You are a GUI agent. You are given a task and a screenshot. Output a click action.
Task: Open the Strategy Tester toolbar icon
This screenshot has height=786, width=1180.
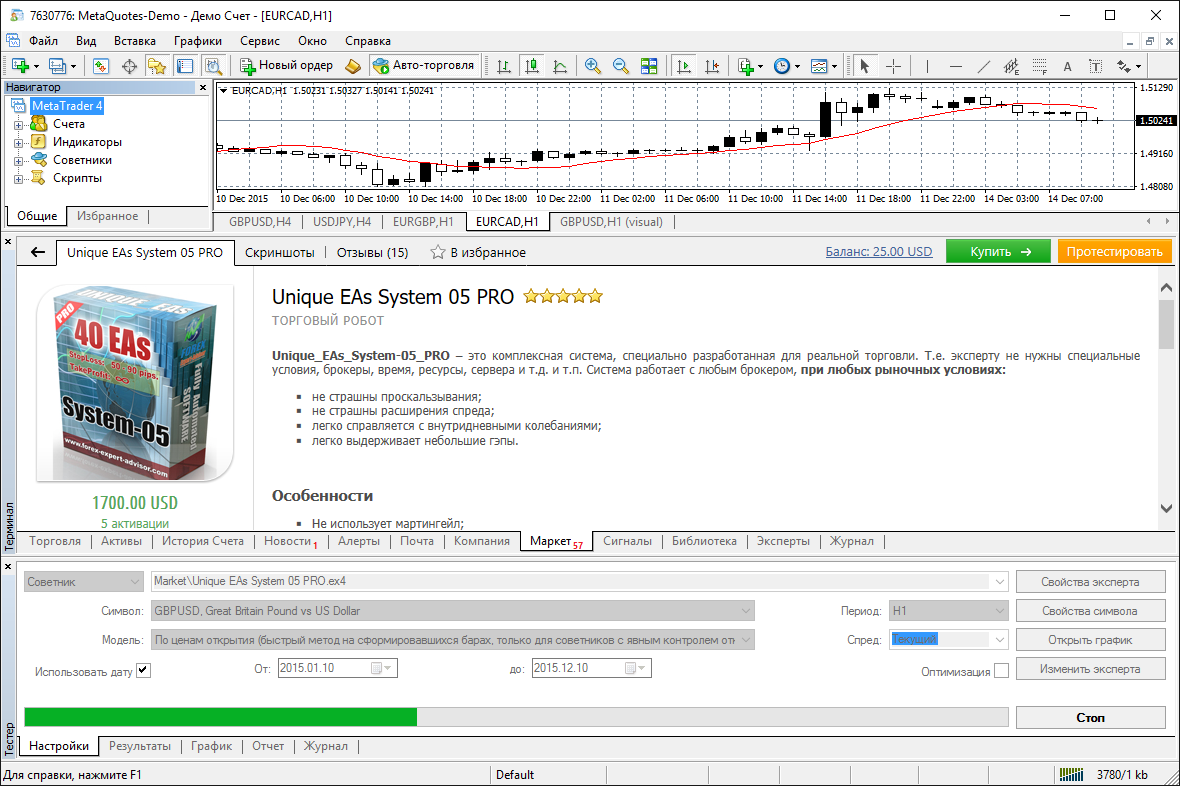click(213, 66)
